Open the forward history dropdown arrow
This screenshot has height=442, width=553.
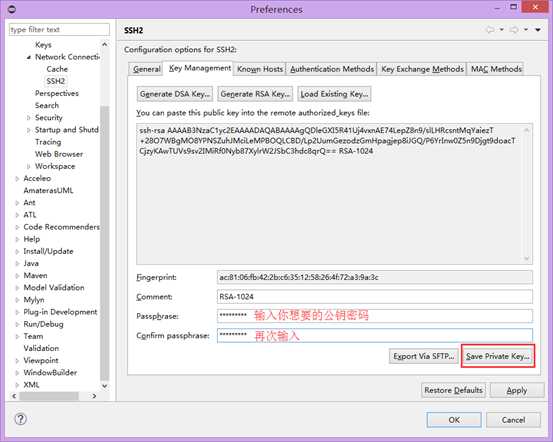[526, 30]
